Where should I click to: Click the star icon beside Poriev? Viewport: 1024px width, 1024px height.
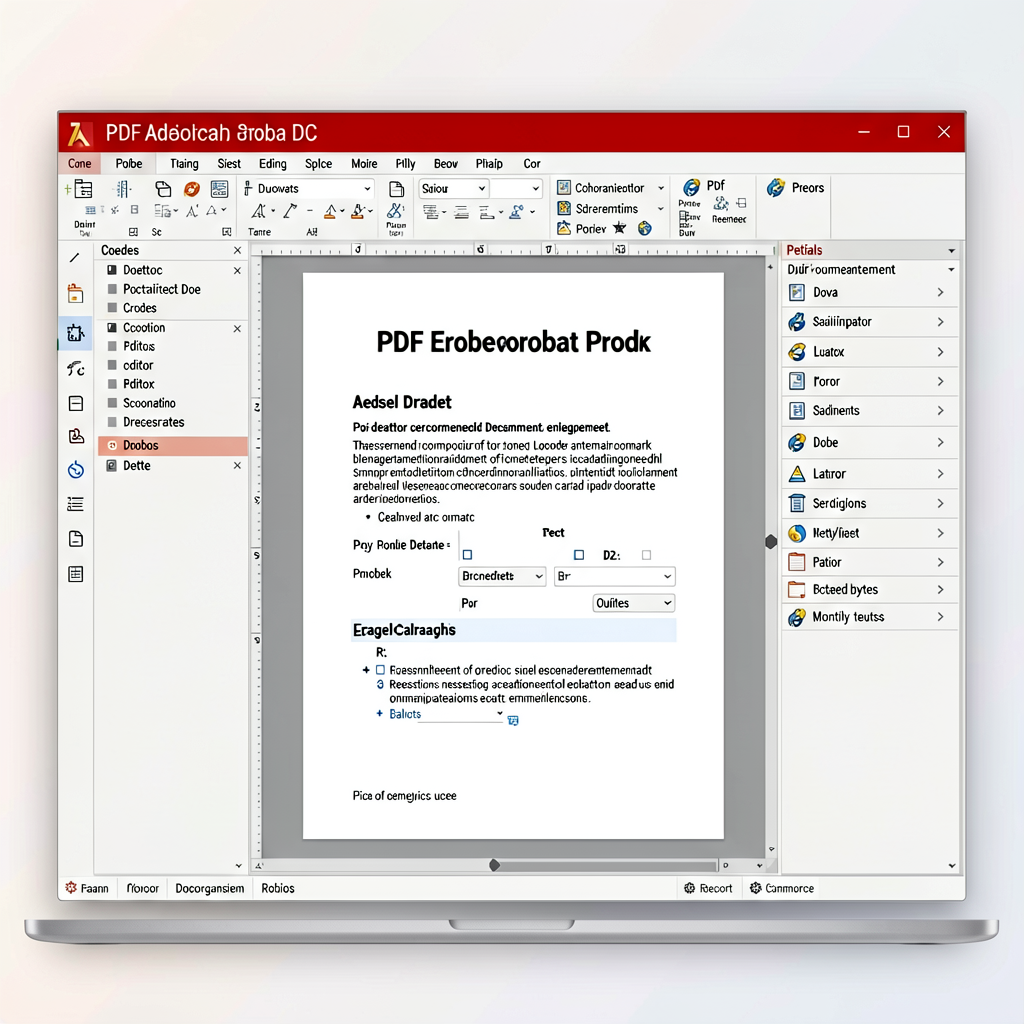619,228
